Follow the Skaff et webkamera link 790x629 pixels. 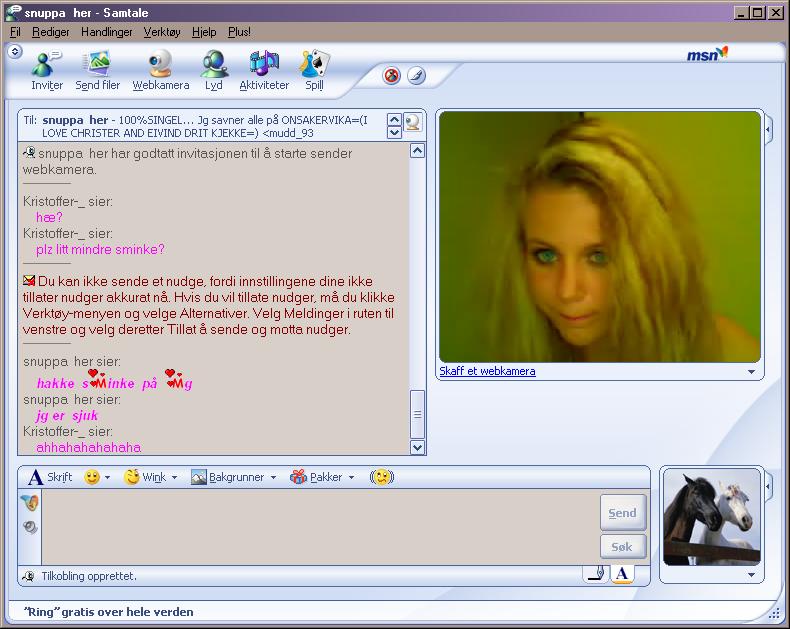[487, 371]
